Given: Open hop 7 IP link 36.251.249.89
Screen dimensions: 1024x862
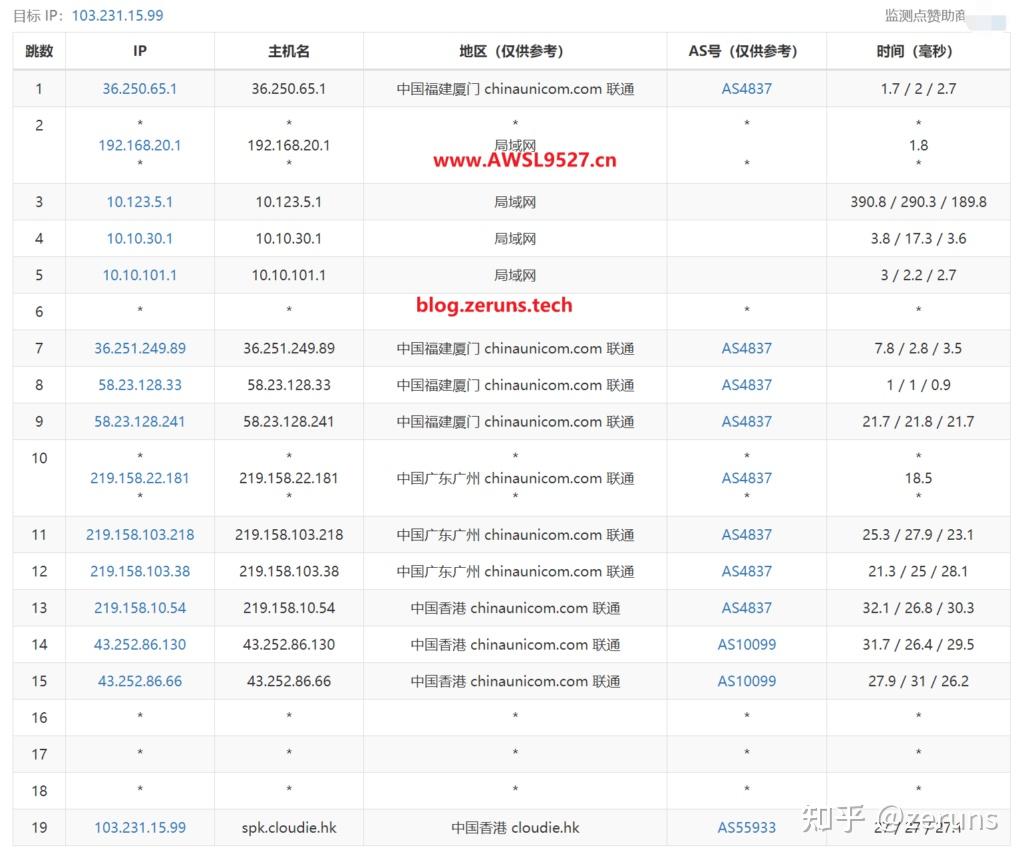Looking at the screenshot, I should point(140,348).
